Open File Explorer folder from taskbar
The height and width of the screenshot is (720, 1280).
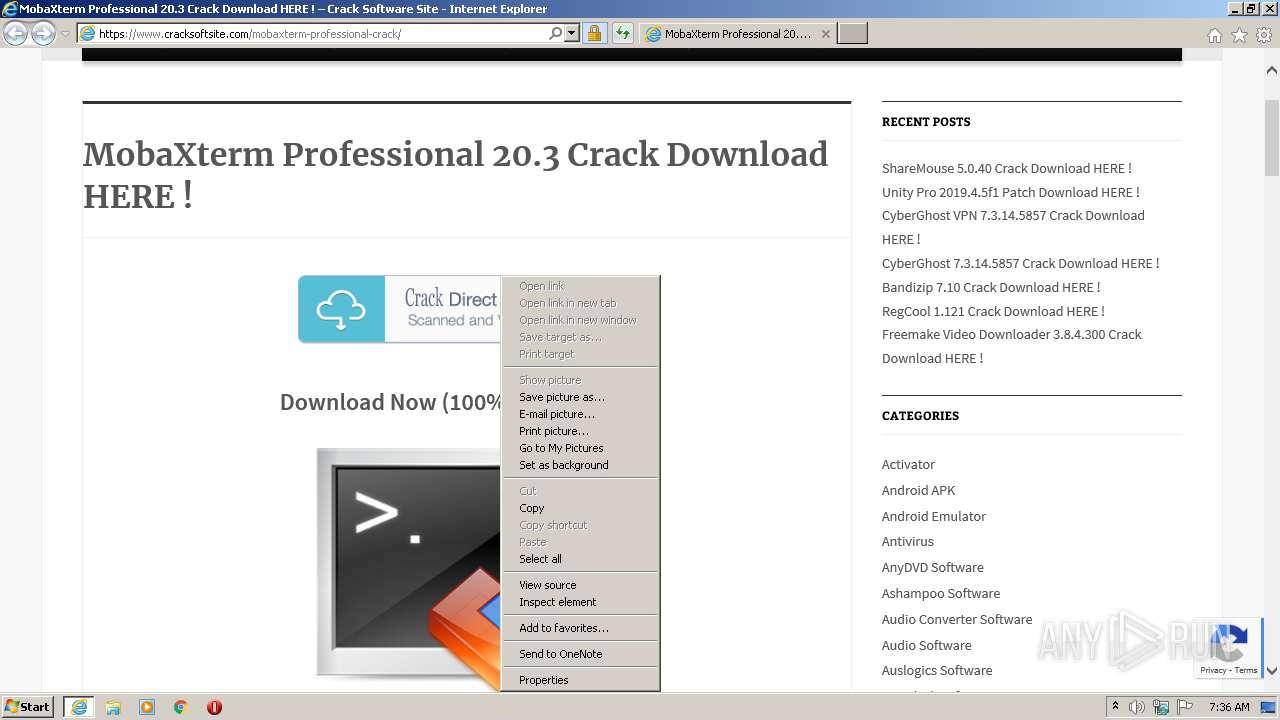(x=113, y=707)
